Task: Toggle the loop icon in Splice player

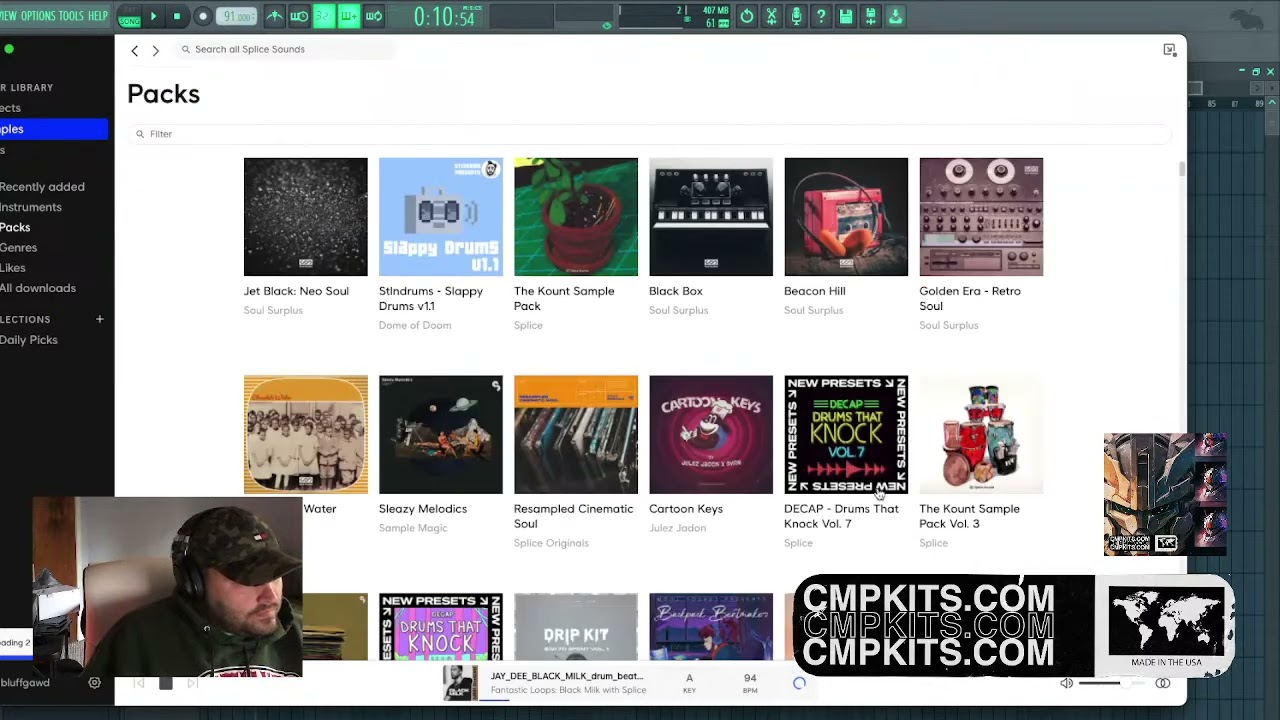Action: tap(1163, 684)
